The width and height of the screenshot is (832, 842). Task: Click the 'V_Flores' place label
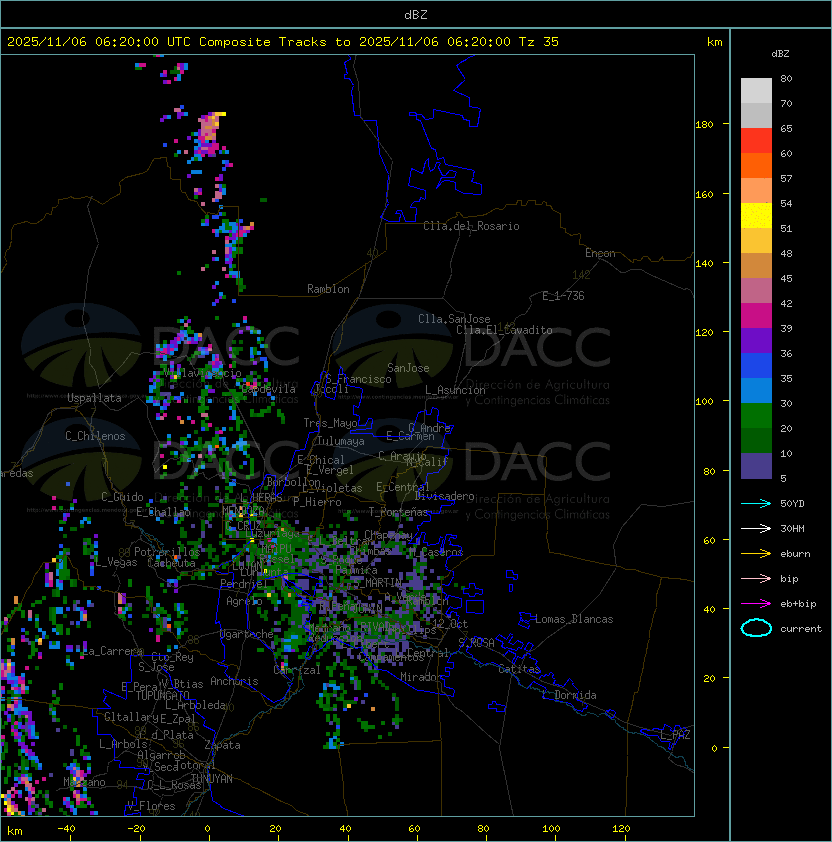(151, 806)
